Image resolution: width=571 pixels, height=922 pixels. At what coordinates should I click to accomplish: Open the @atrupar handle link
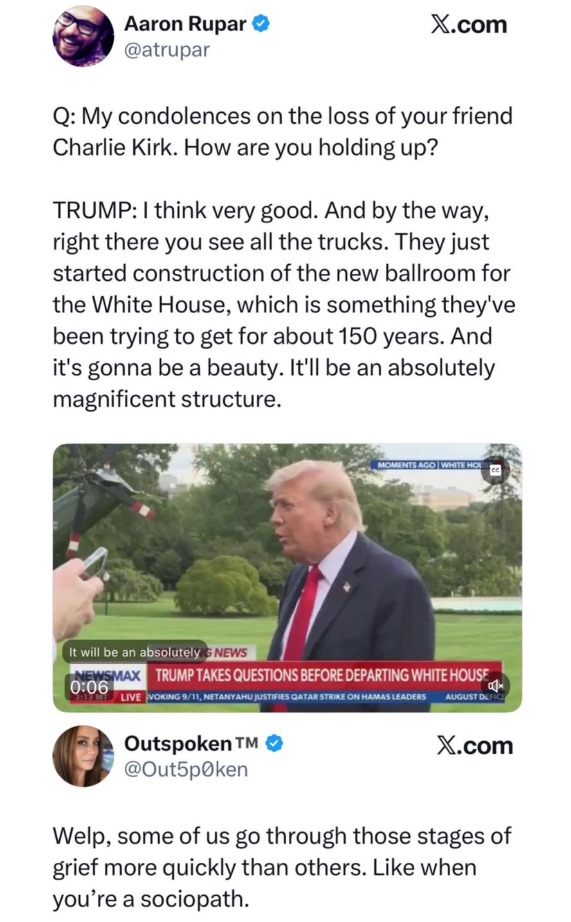click(x=166, y=50)
